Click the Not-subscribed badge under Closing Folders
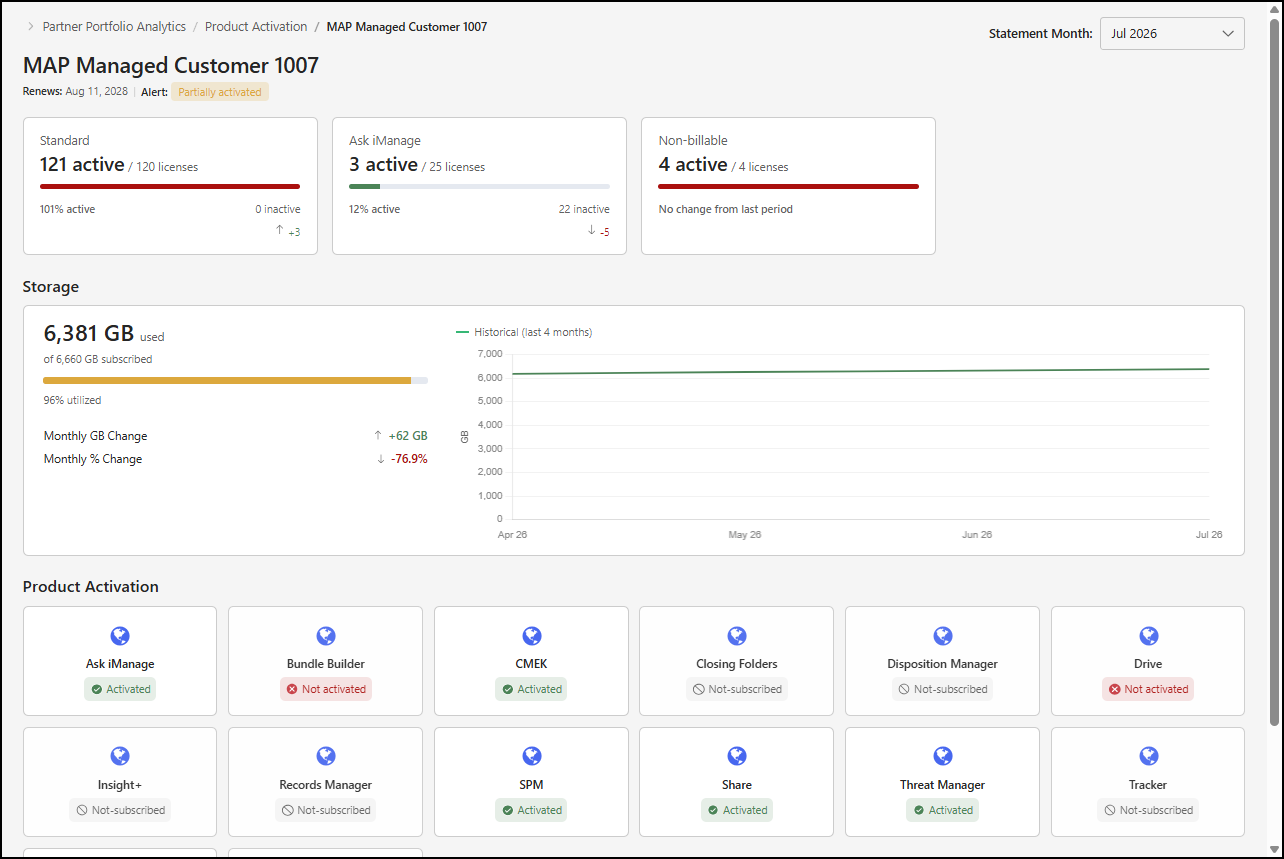The image size is (1284, 859). (737, 689)
